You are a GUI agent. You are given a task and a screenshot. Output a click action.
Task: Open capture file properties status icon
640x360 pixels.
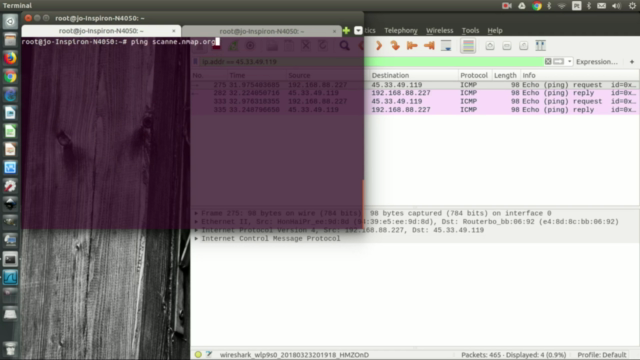point(209,354)
